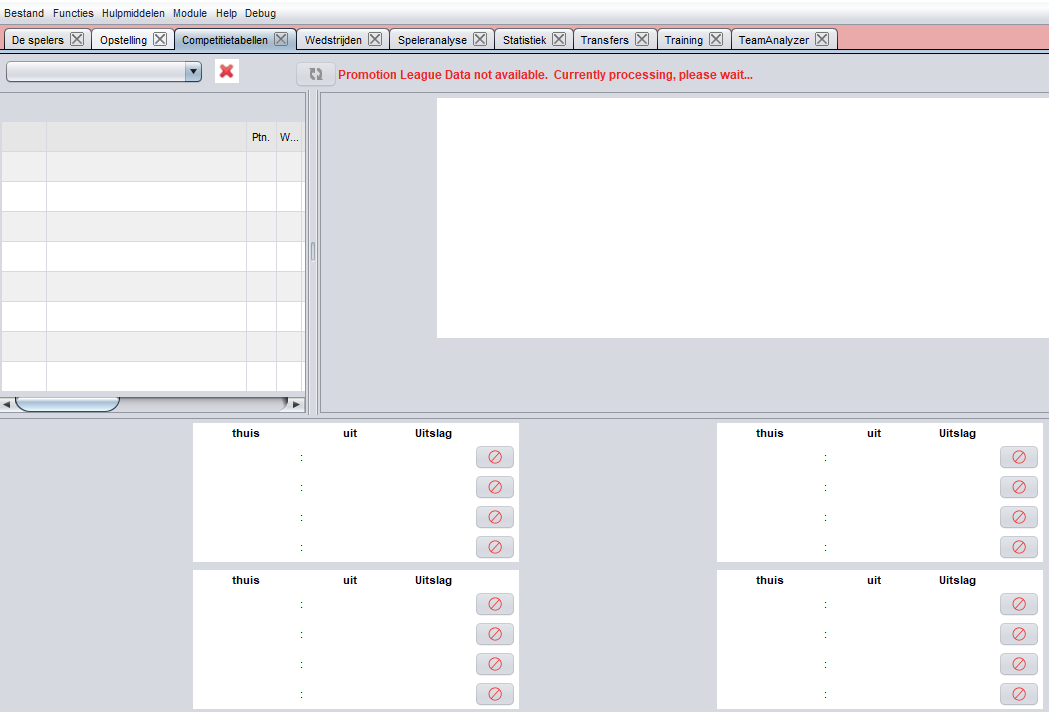Close the Transfers tab
Screen dimensions: 1049x712
point(642,39)
